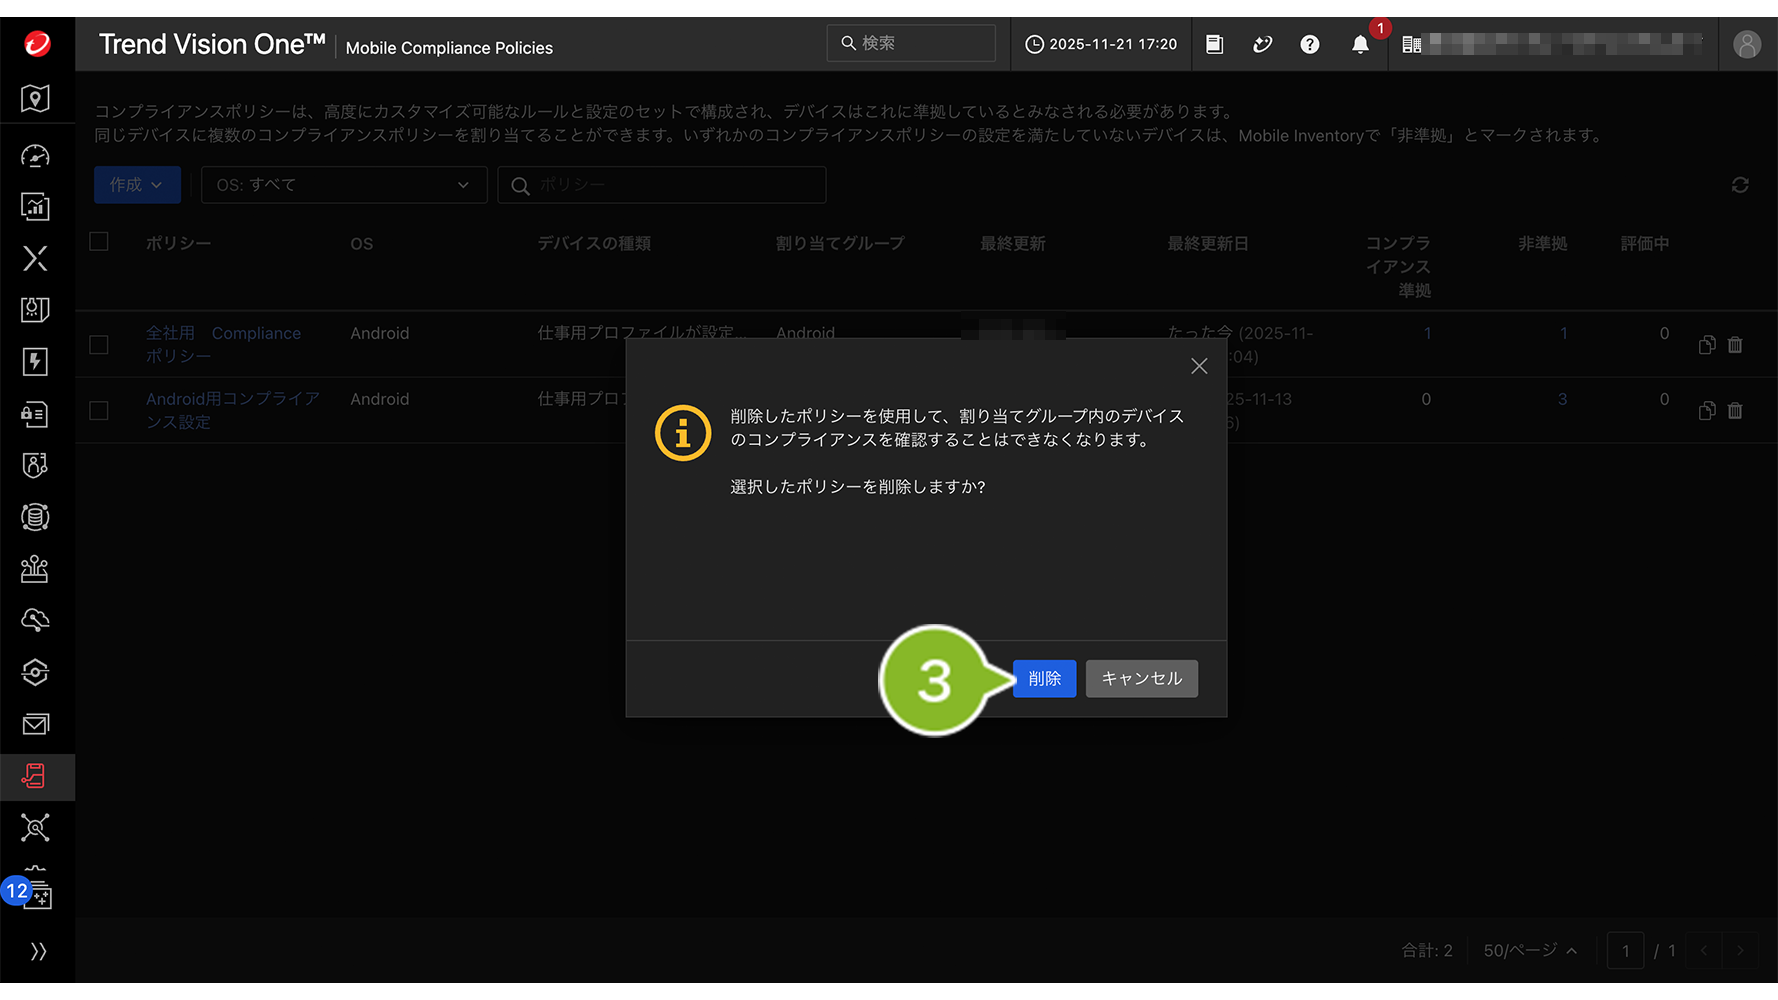The height and width of the screenshot is (1000, 1778).
Task: Click the user account avatar icon
Action: [x=1746, y=44]
